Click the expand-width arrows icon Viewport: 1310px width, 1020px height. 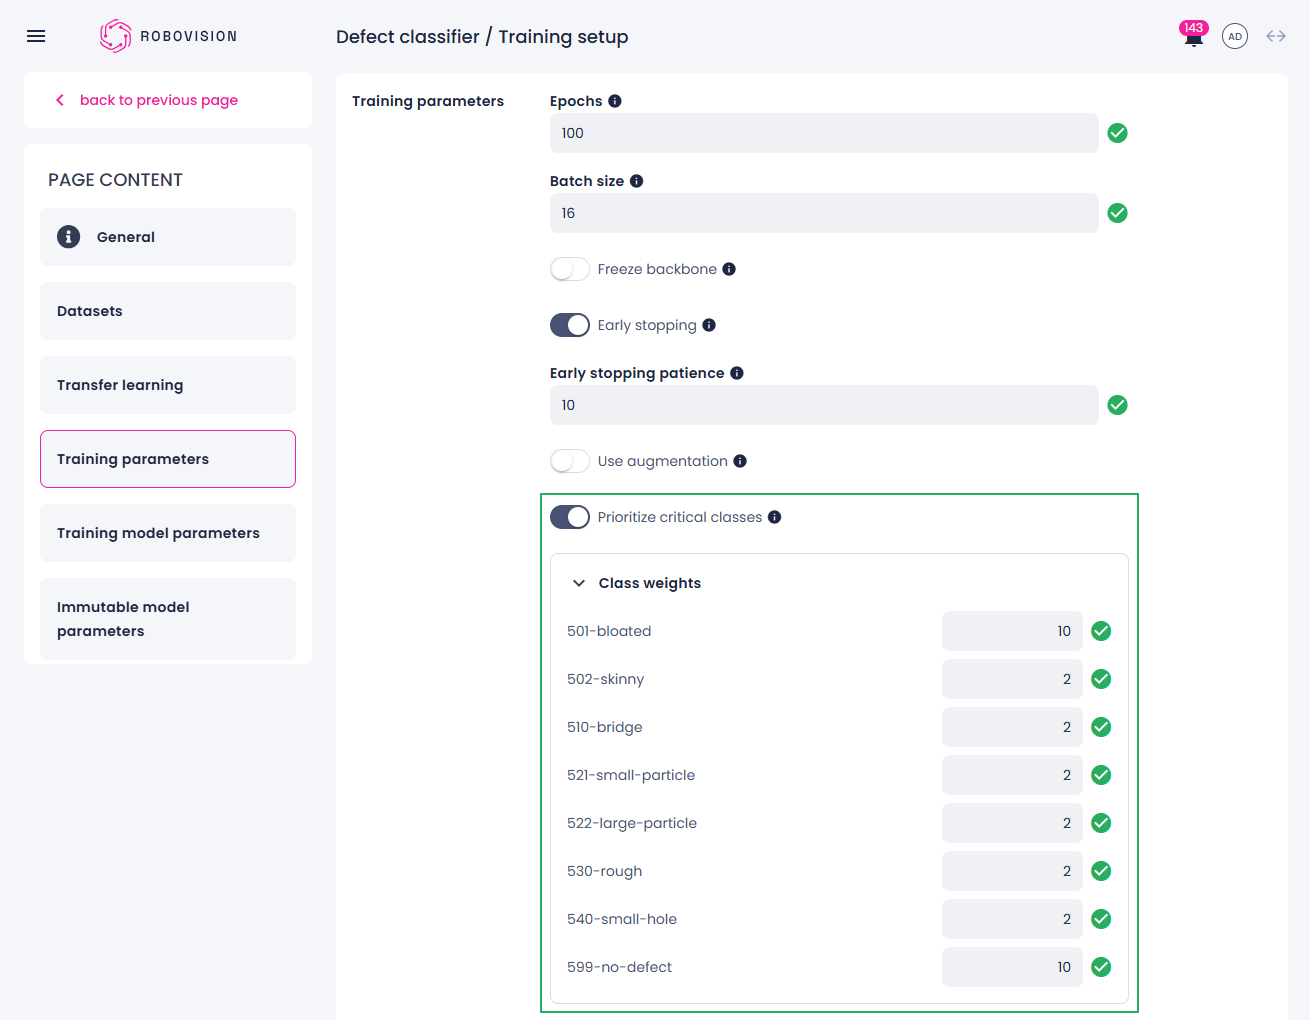pyautogui.click(x=1276, y=36)
